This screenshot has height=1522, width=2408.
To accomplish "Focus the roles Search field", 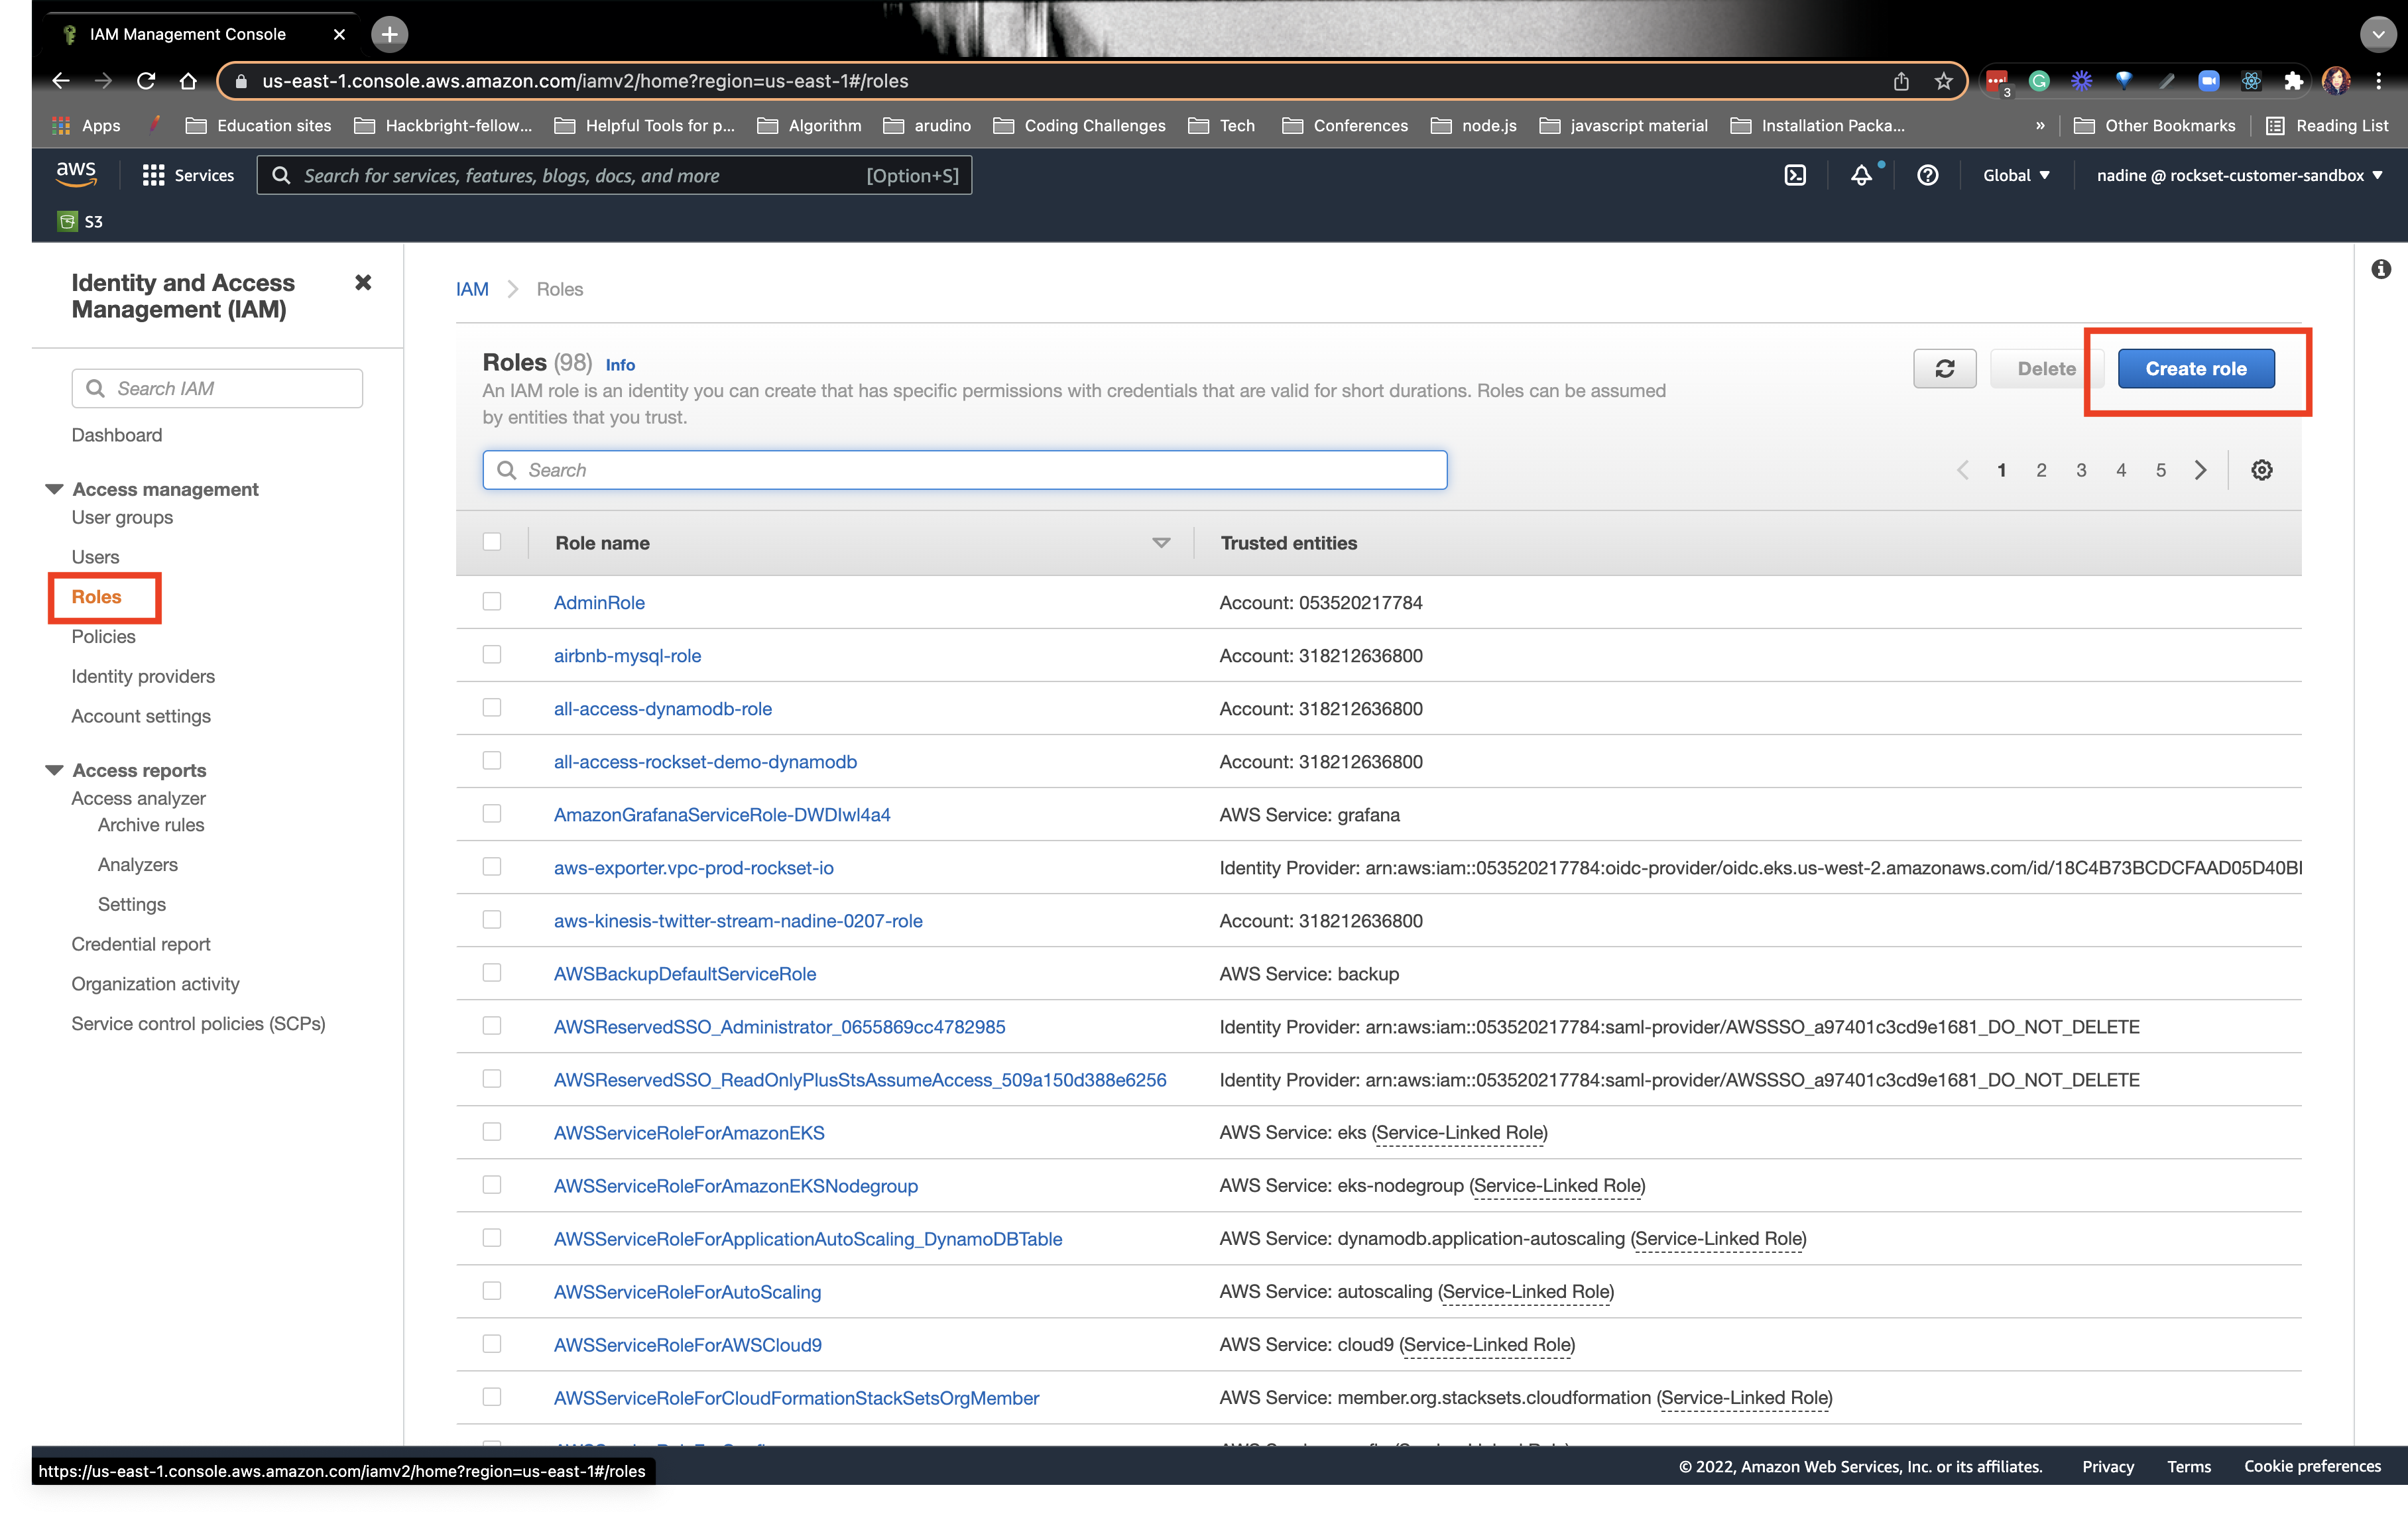I will [x=964, y=470].
